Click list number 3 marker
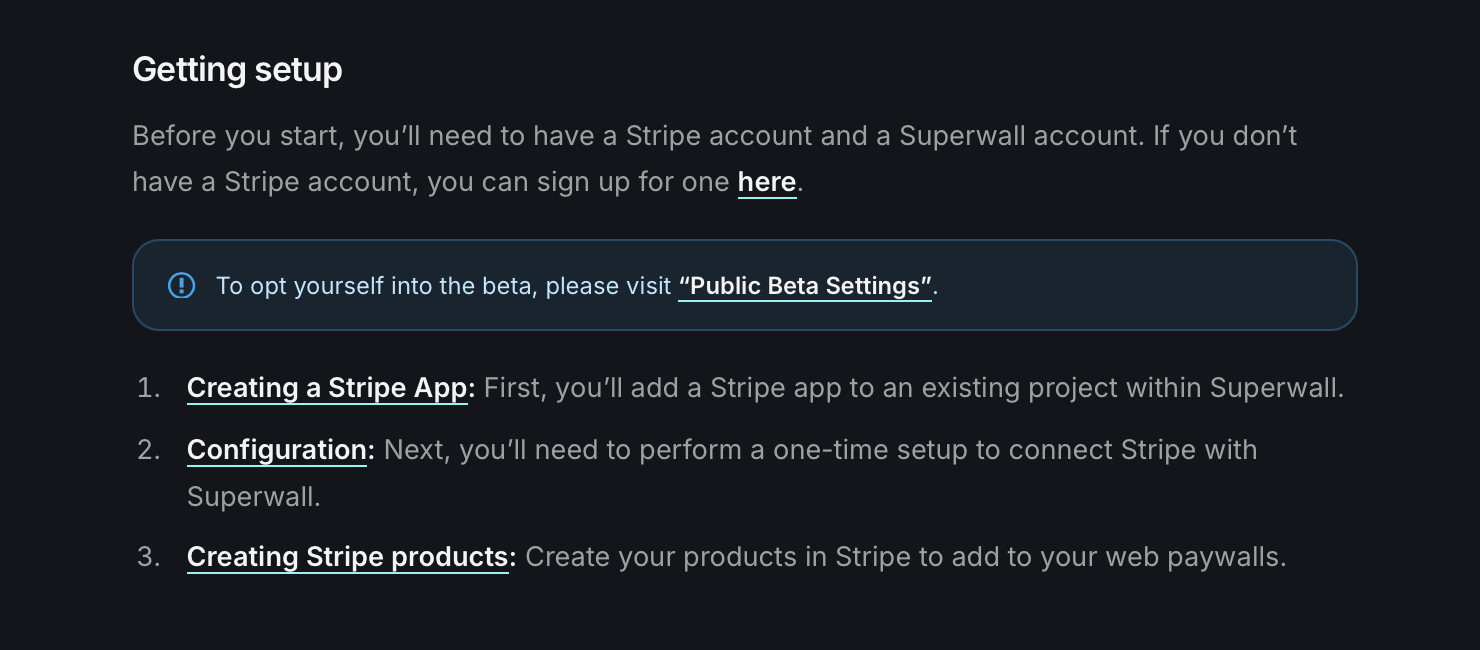 click(148, 557)
